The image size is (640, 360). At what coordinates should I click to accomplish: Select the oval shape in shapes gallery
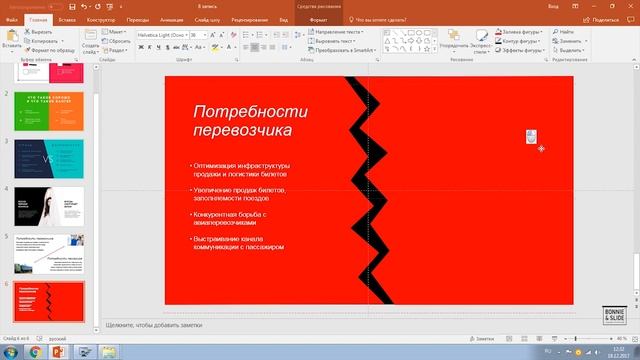coord(419,33)
